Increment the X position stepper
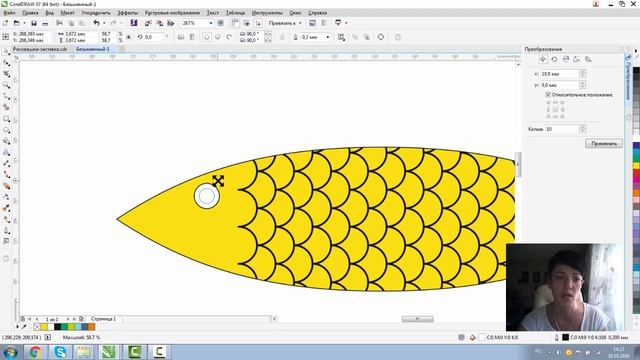 coord(582,72)
